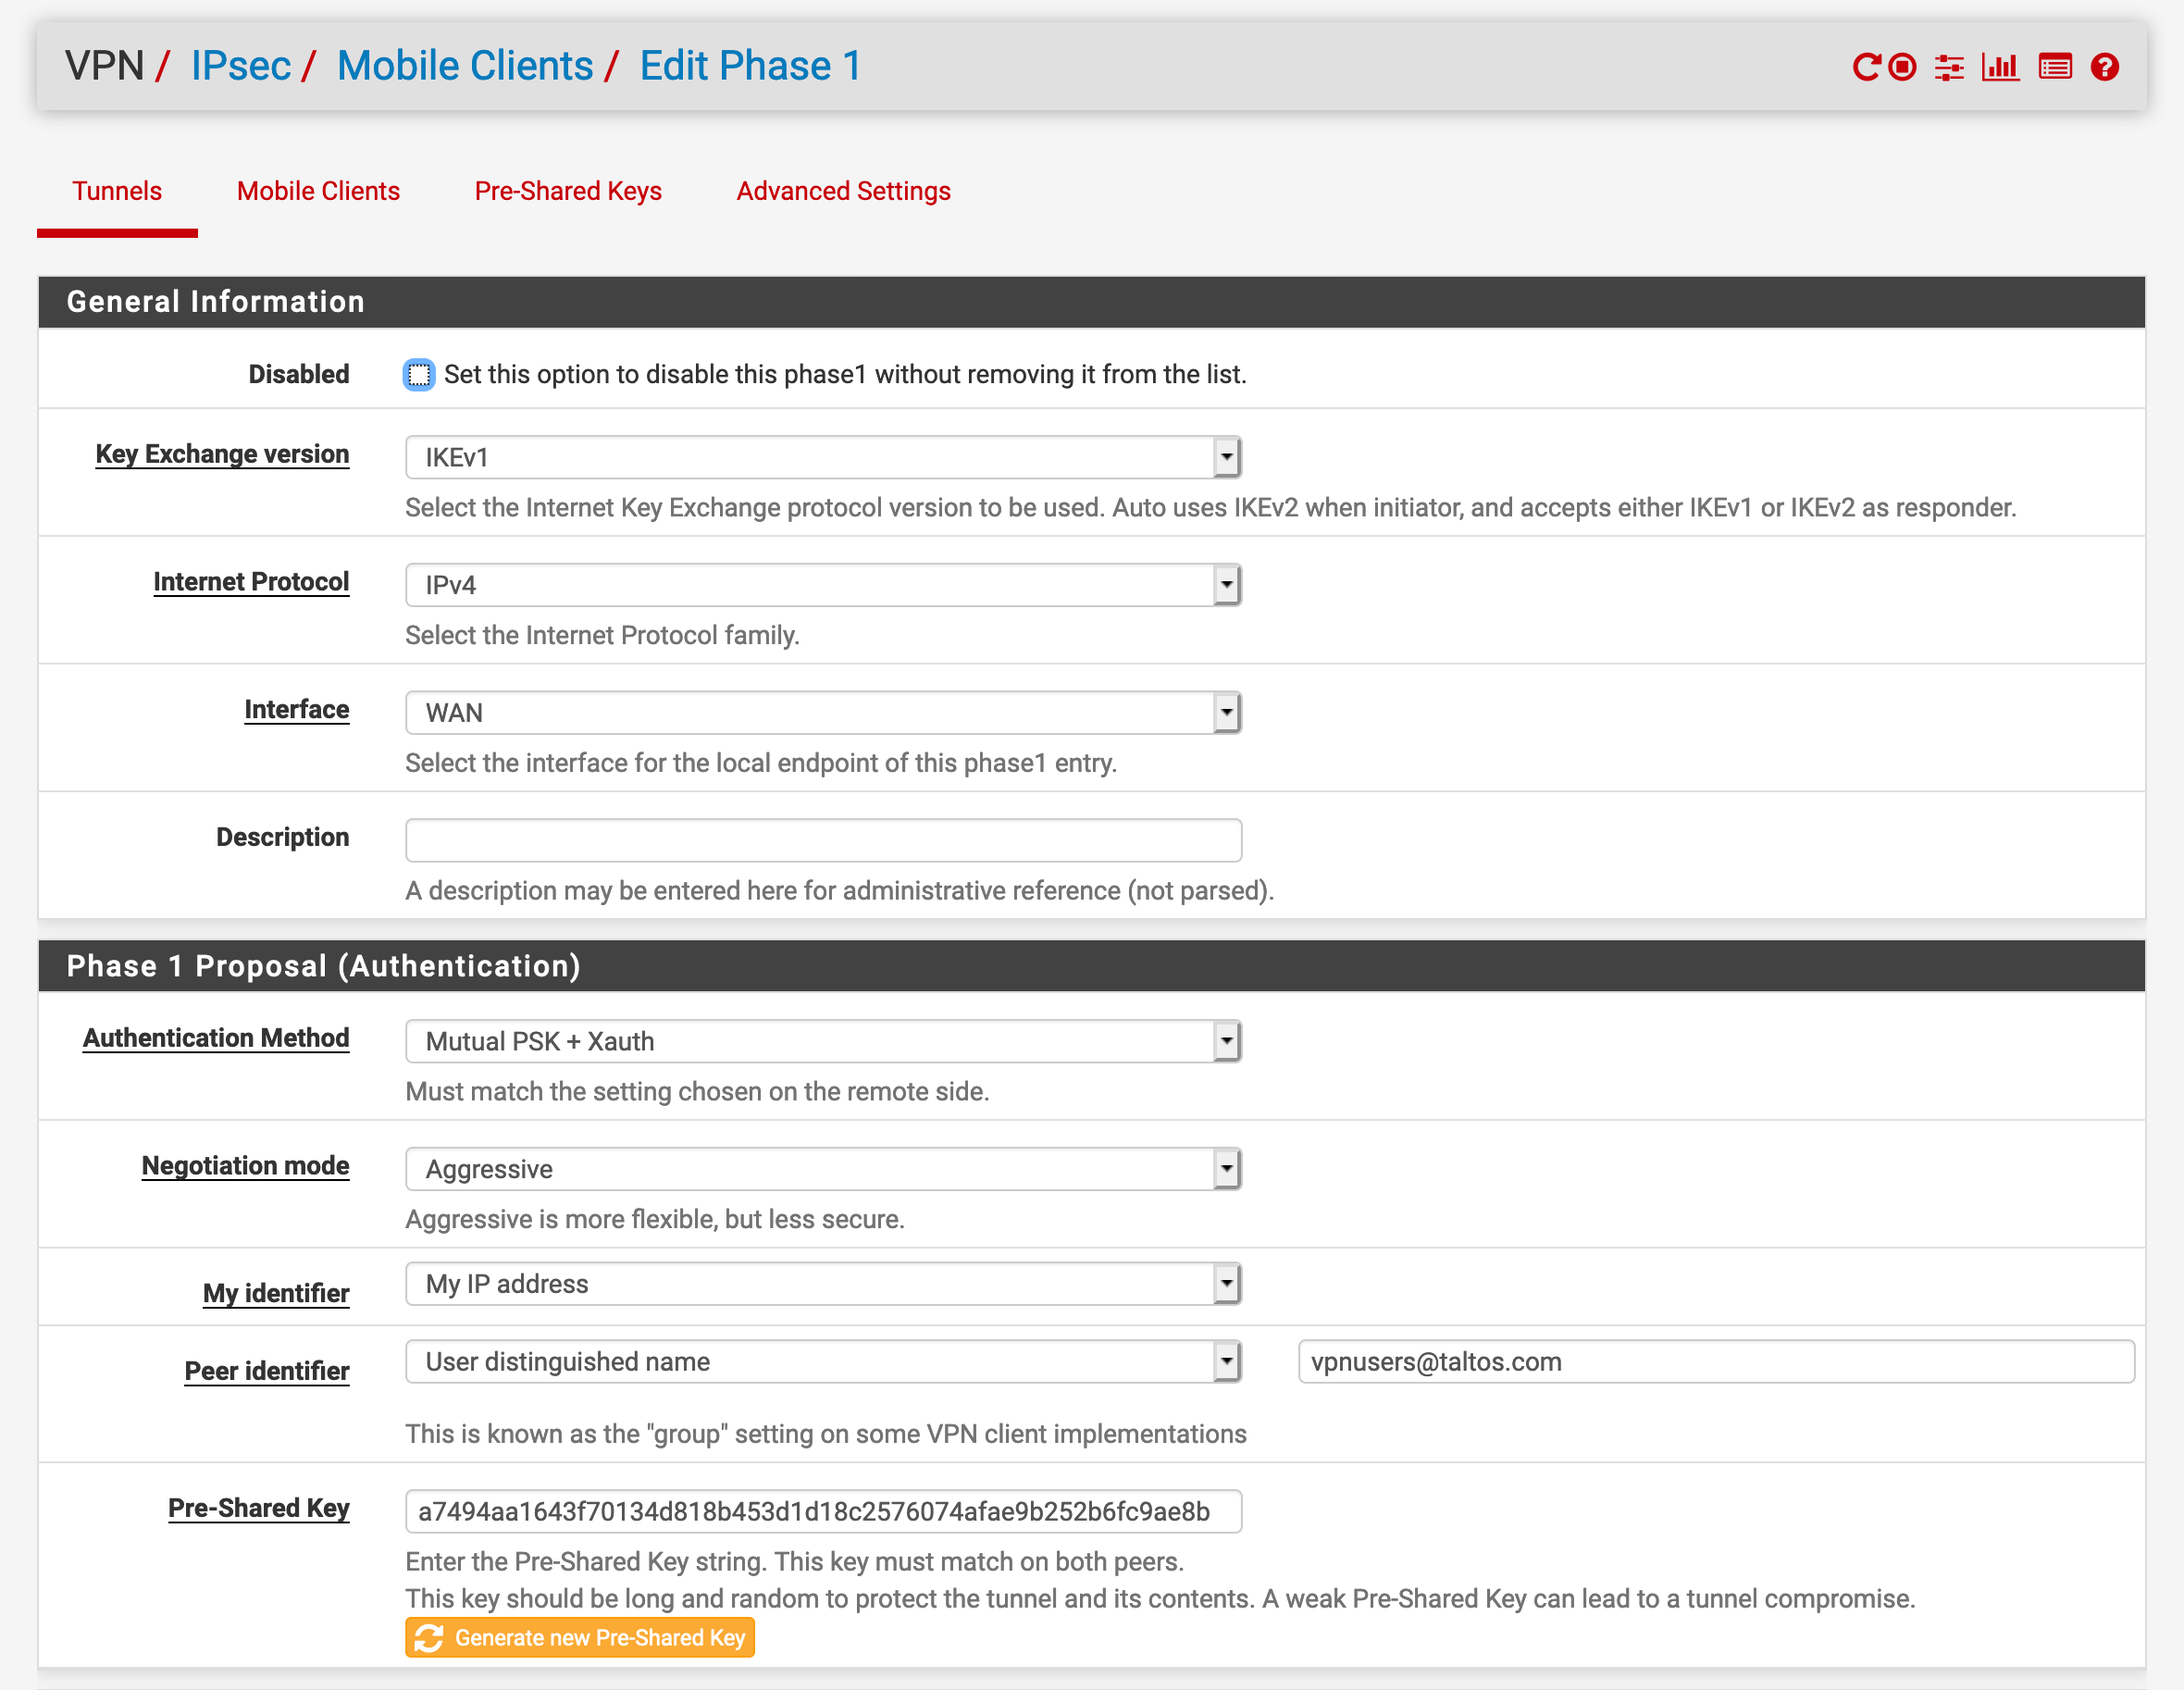
Task: Switch to the Advanced Settings tab
Action: (843, 191)
